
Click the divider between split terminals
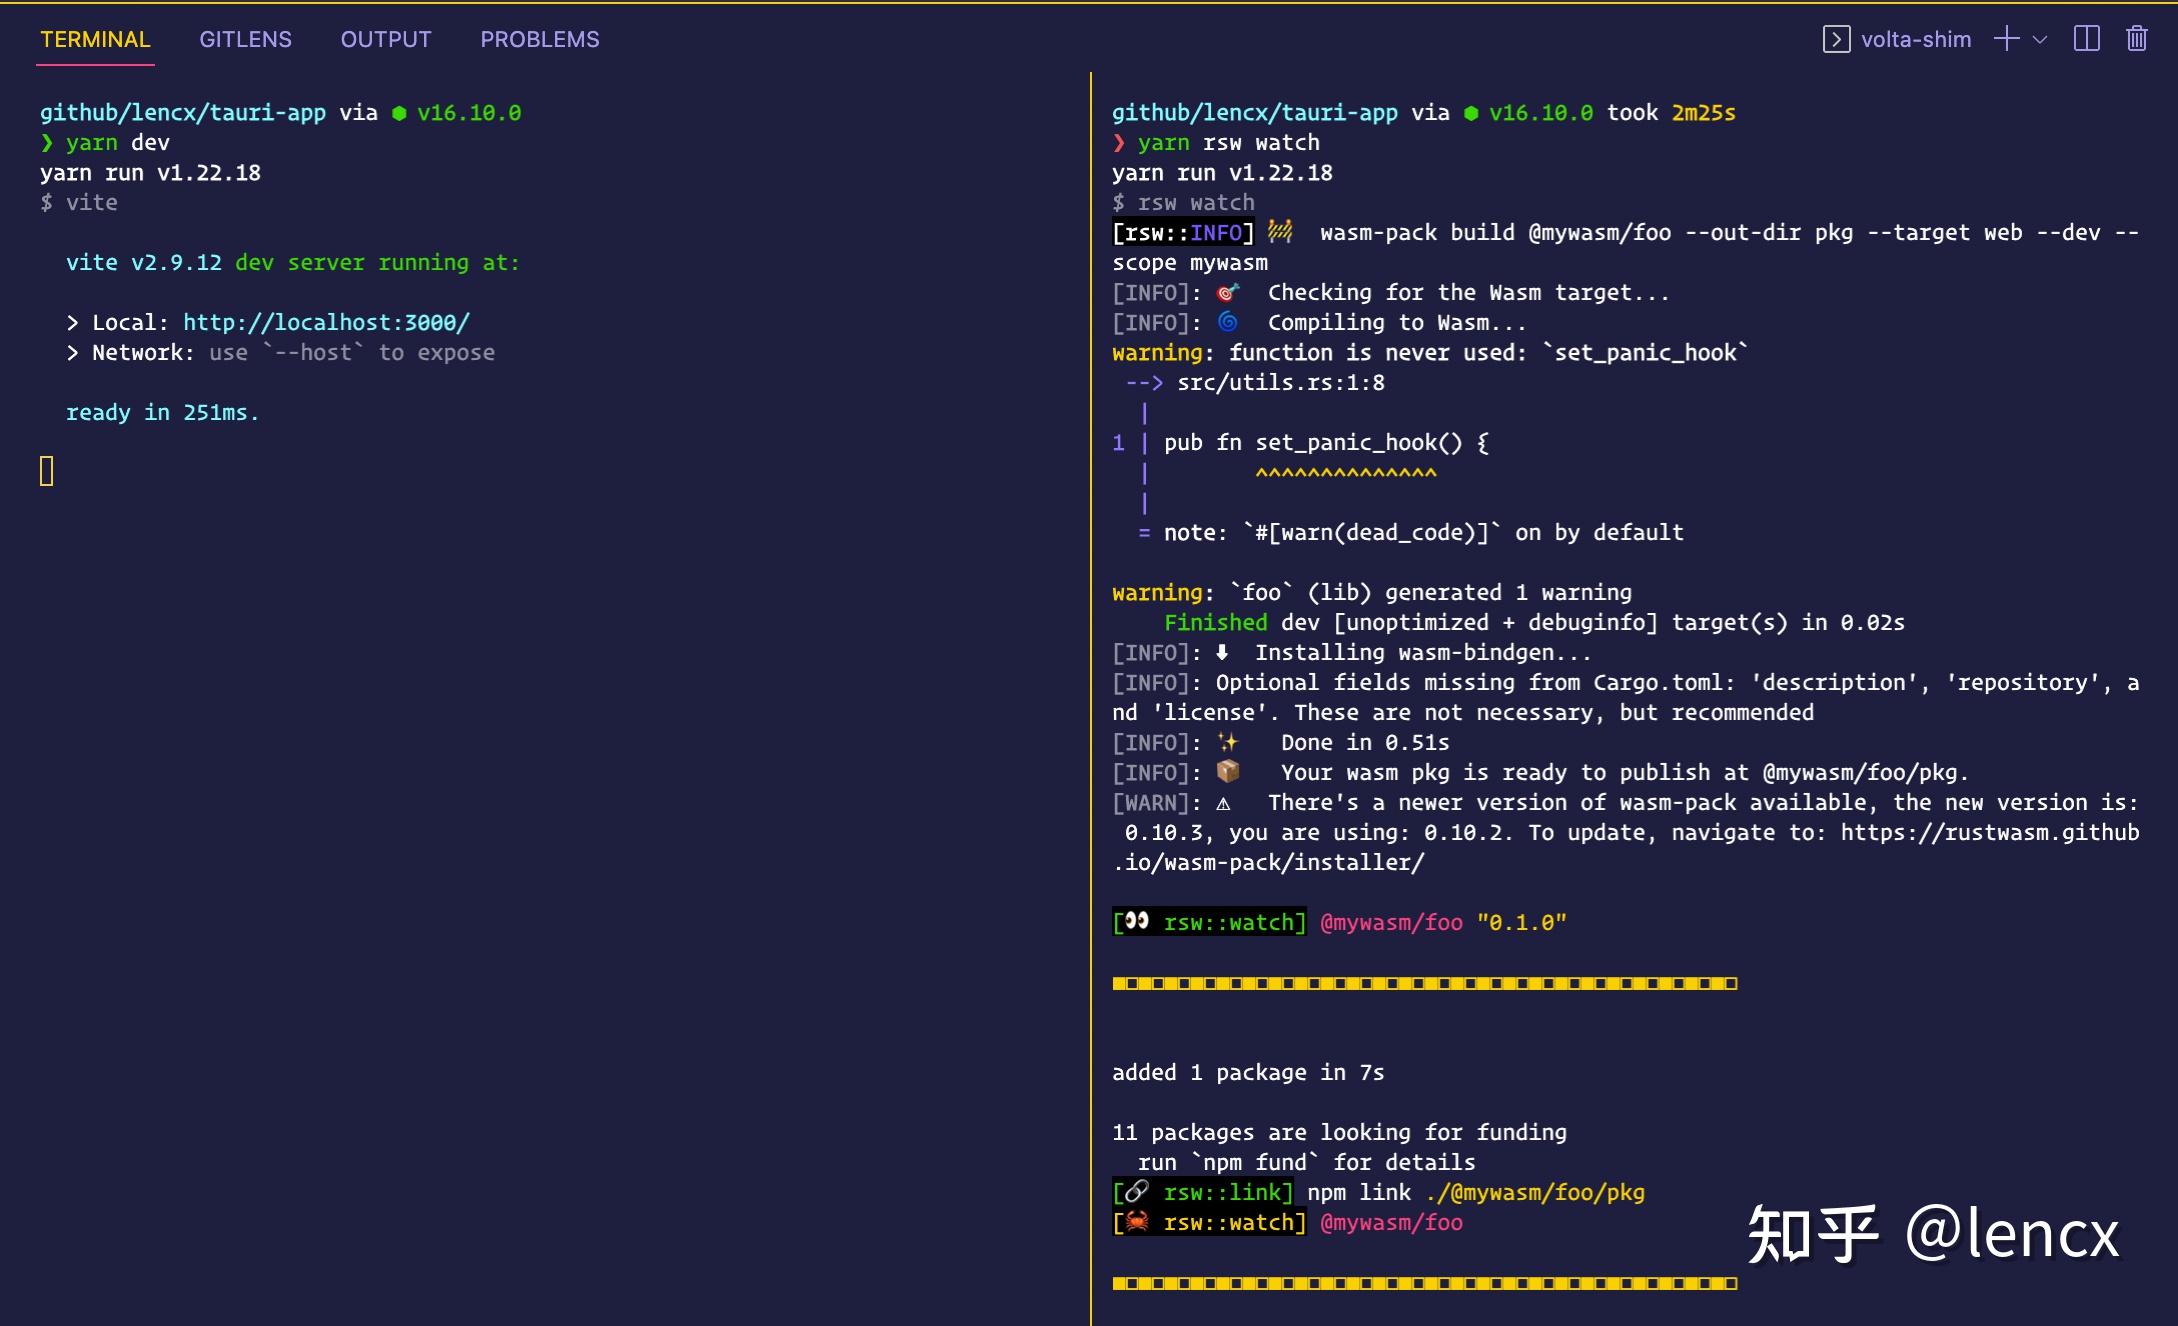1091,700
